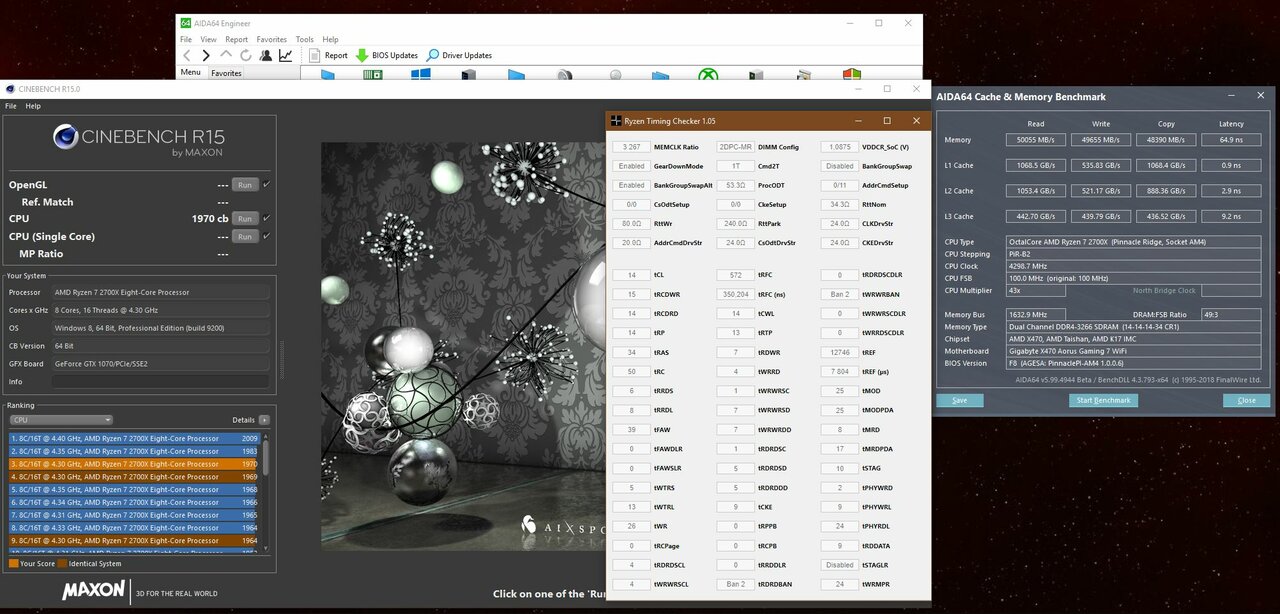The image size is (1280, 614).
Task: Select ranking entry 3 scoring 1970
Action: pos(134,464)
